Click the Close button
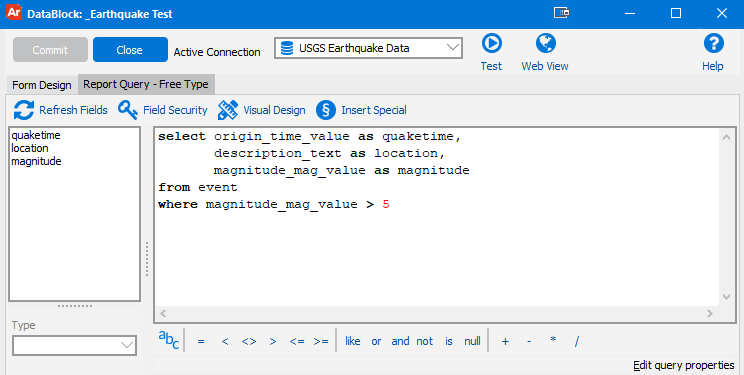The height and width of the screenshot is (375, 744). (130, 50)
